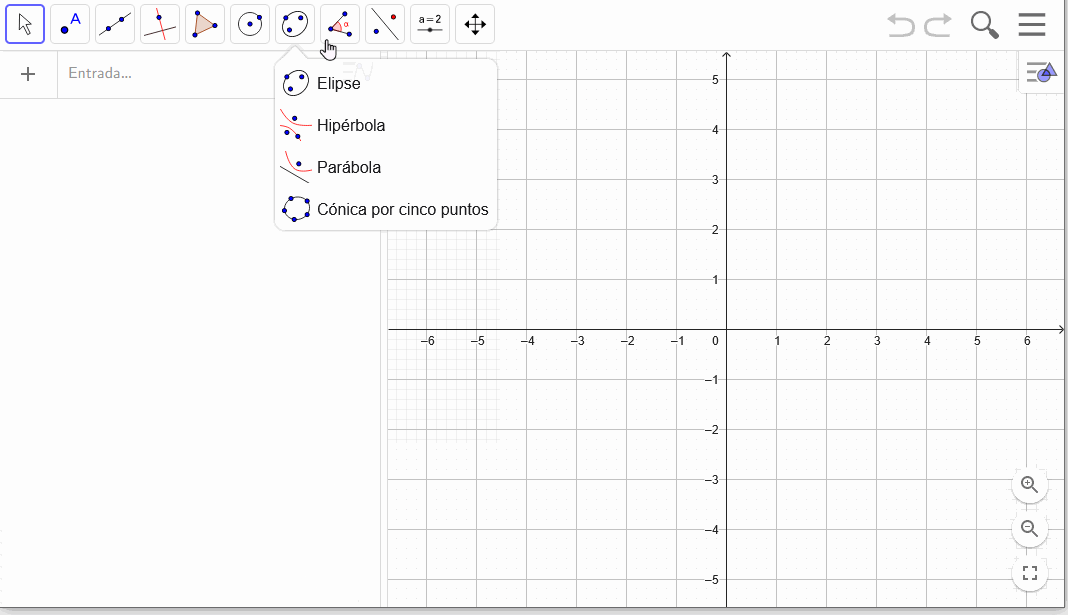Image resolution: width=1068 pixels, height=615 pixels.
Task: Select the Point tool
Action: 70,25
